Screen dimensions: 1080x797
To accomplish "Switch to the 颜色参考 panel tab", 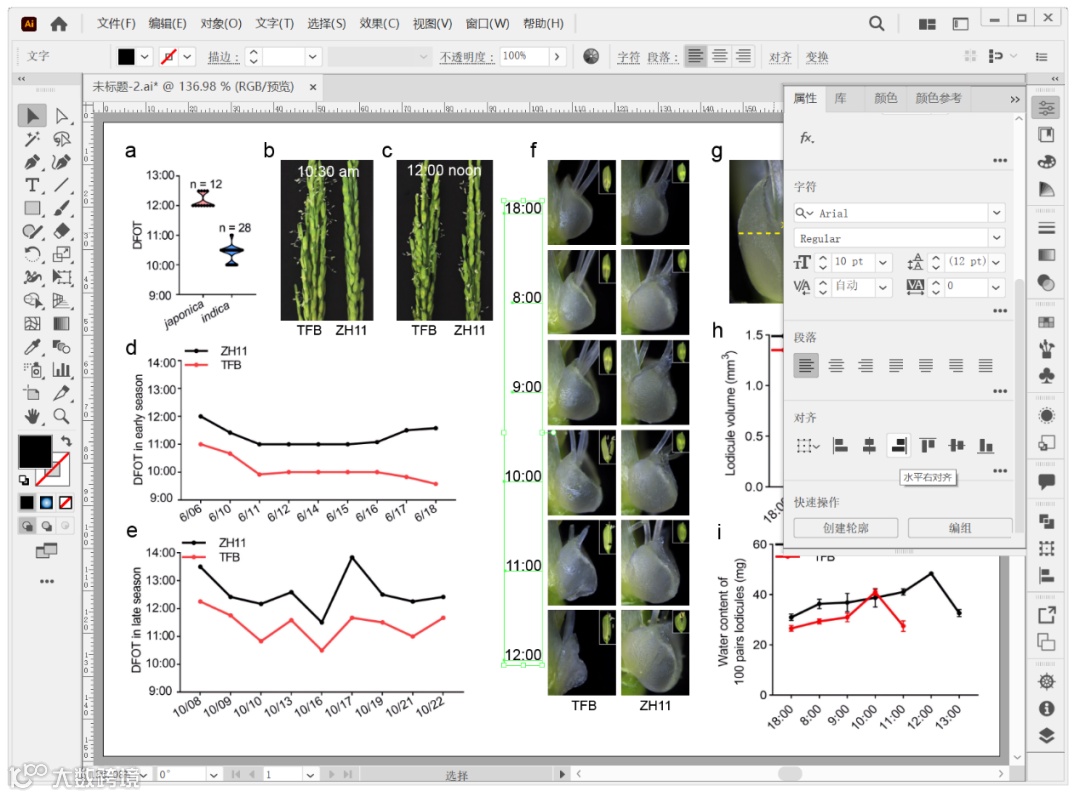I will tap(938, 99).
